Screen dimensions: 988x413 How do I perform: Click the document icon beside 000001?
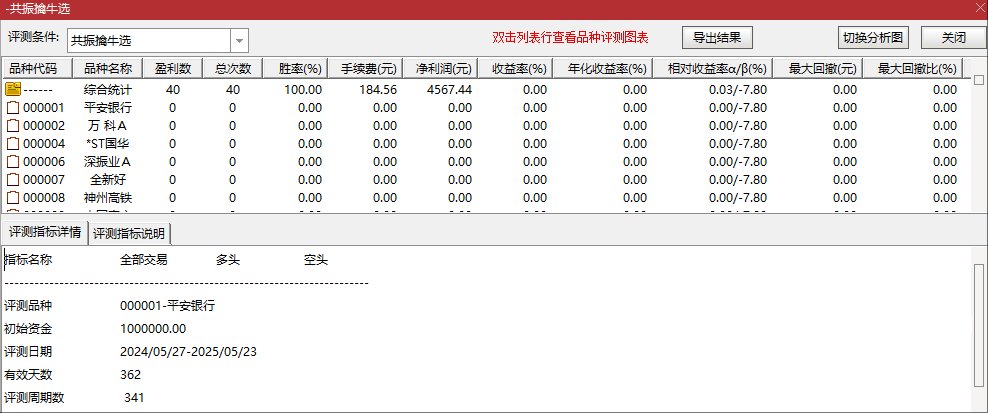[x=13, y=108]
